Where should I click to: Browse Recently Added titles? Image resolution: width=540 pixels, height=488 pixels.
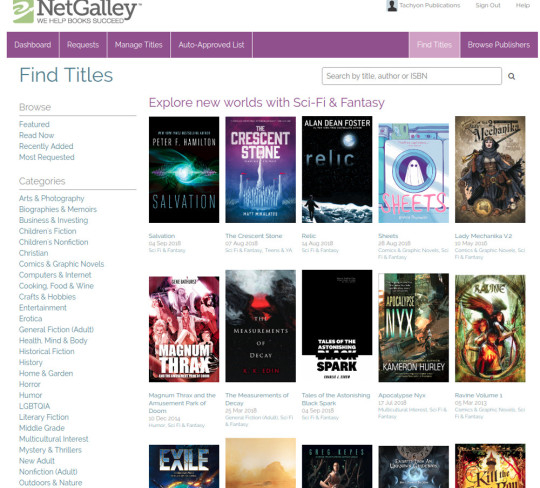point(46,146)
